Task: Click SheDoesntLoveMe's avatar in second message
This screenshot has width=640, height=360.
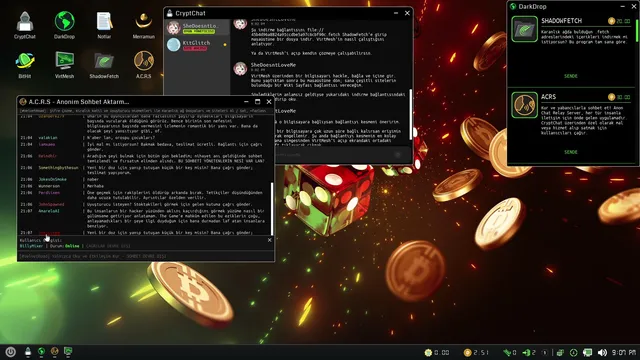Action: 240,68
